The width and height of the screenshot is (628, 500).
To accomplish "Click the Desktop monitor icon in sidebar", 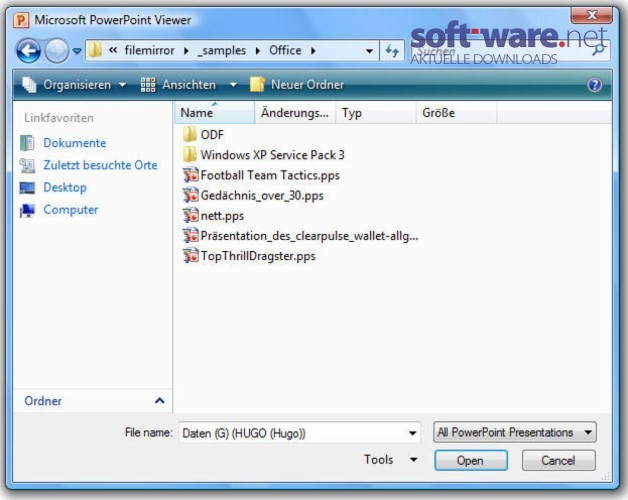I will pyautogui.click(x=27, y=188).
